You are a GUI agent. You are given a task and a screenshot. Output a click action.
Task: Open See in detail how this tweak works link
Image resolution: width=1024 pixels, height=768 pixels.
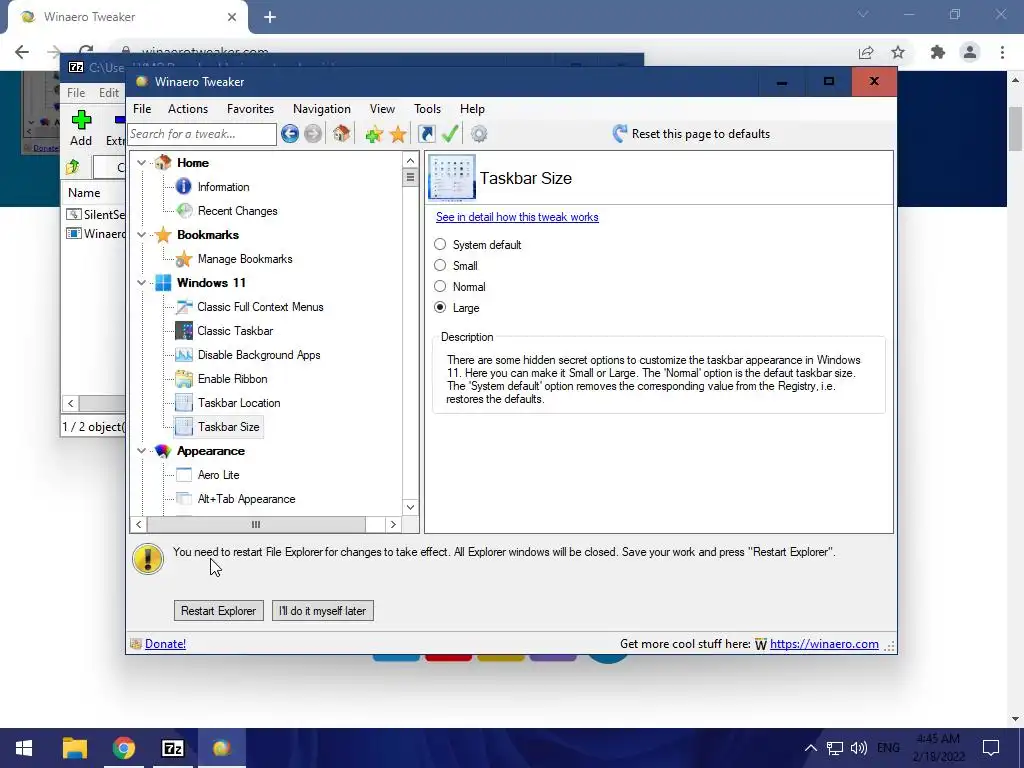pos(517,217)
